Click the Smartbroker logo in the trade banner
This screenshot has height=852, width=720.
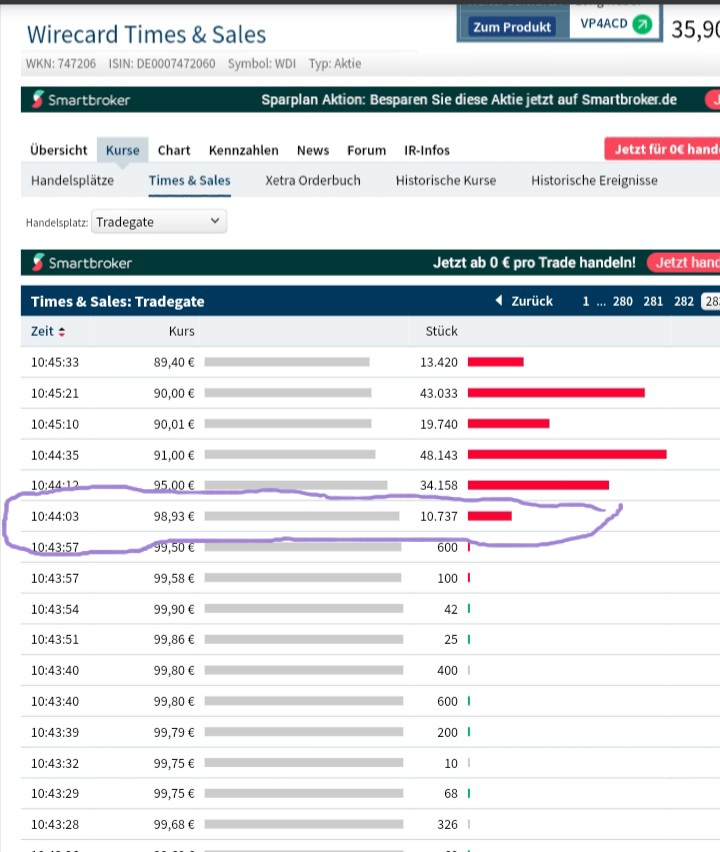[x=82, y=263]
